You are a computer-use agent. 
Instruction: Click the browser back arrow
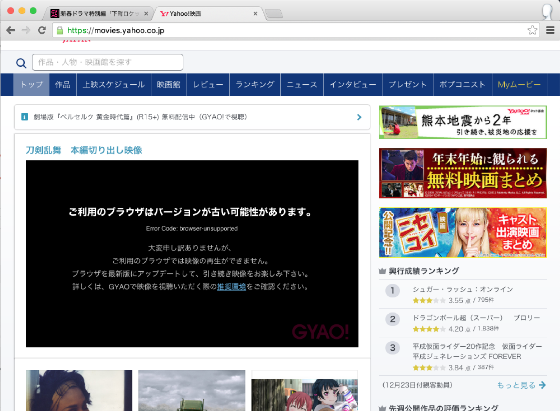click(11, 30)
